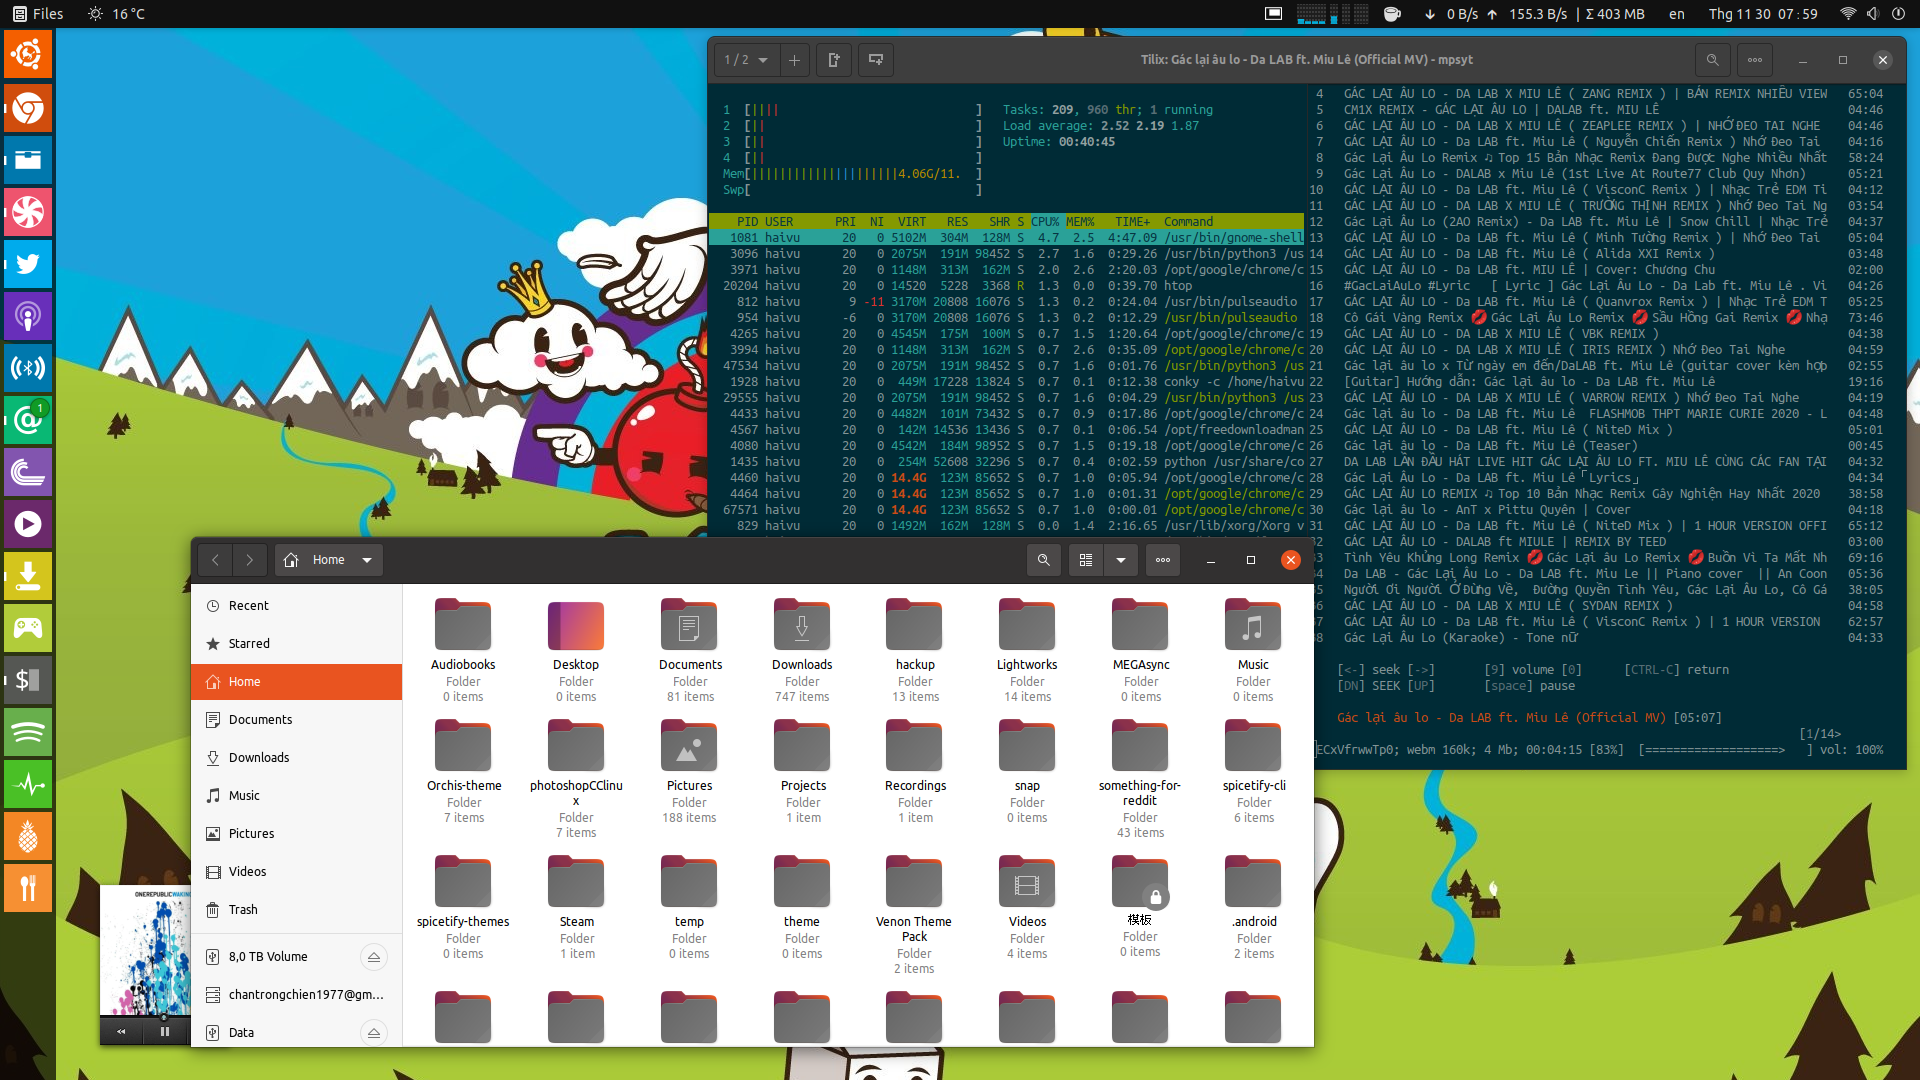The image size is (1920, 1080).
Task: Open the Orchis-theme folder
Action: [463, 771]
